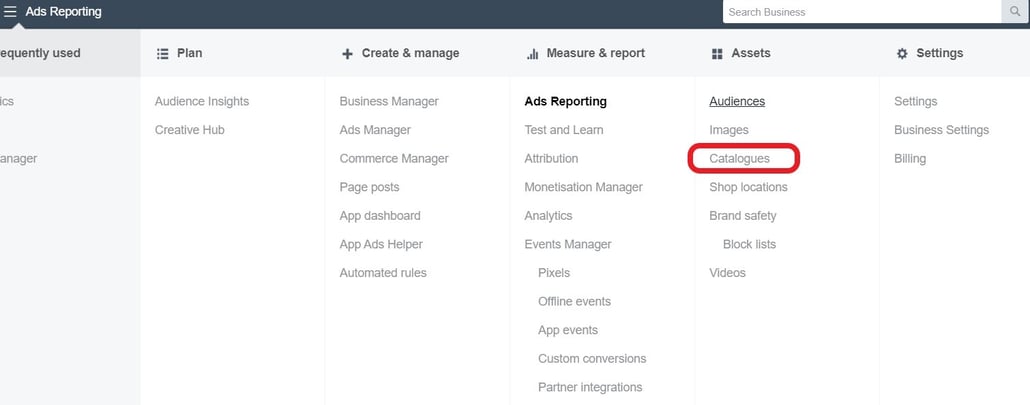Open Images under Assets
Viewport: 1030px width, 405px height.
point(728,130)
